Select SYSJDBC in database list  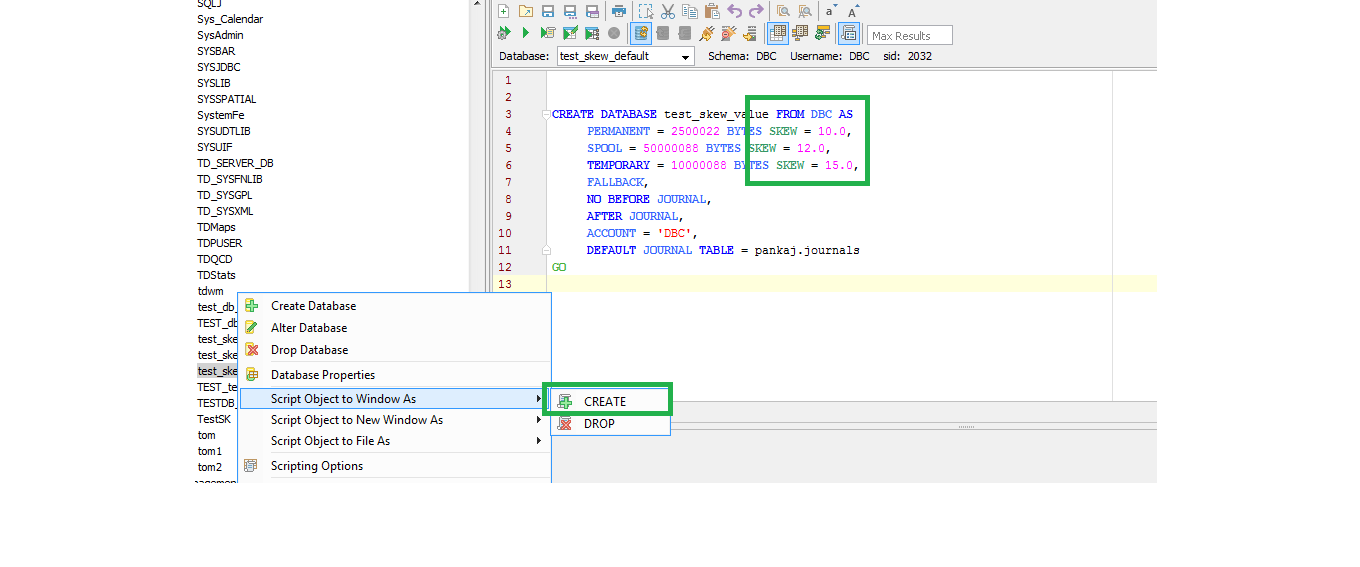pyautogui.click(x=218, y=67)
